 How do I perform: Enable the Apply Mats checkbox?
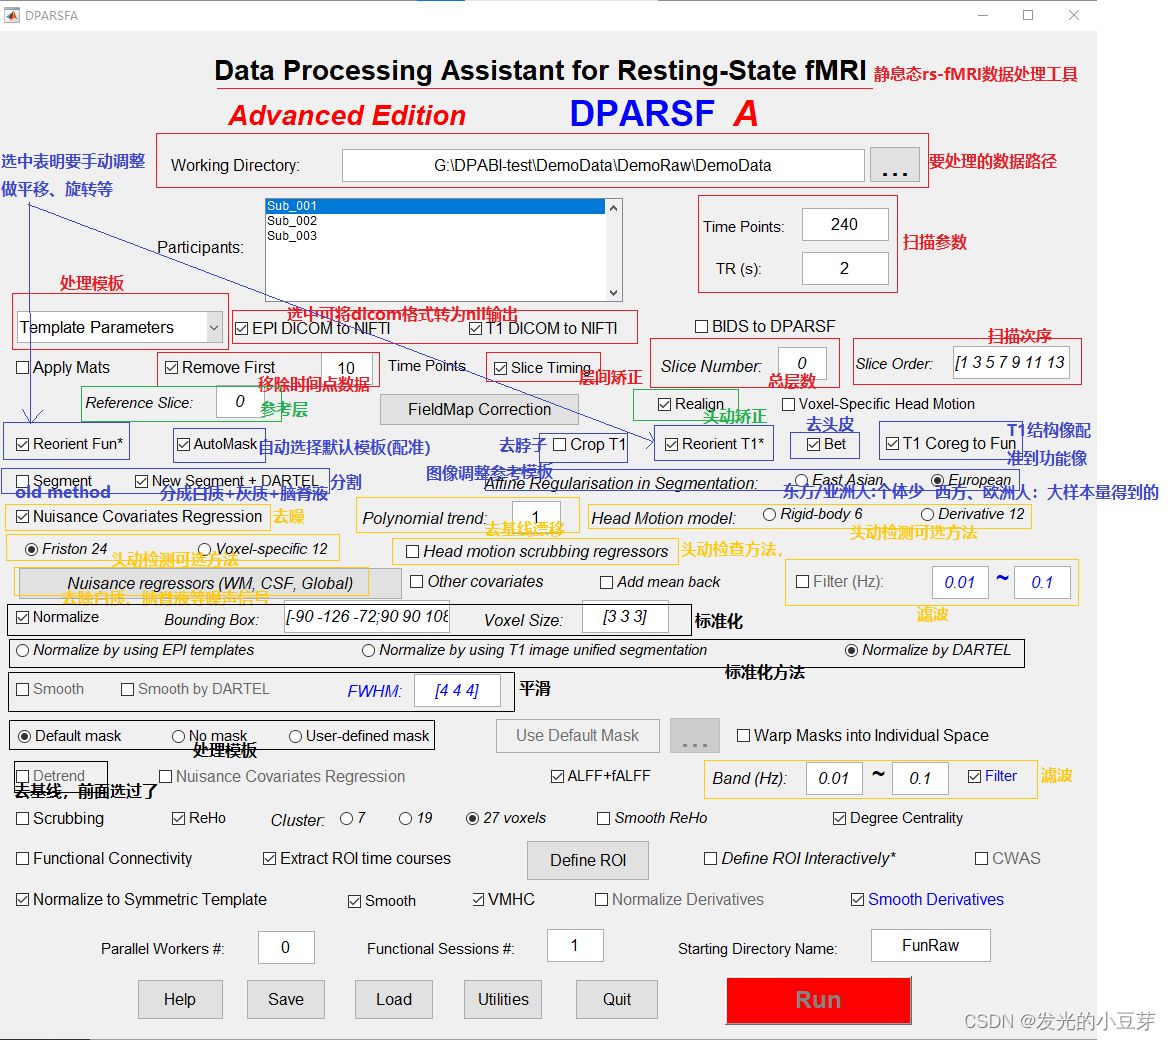tap(22, 367)
